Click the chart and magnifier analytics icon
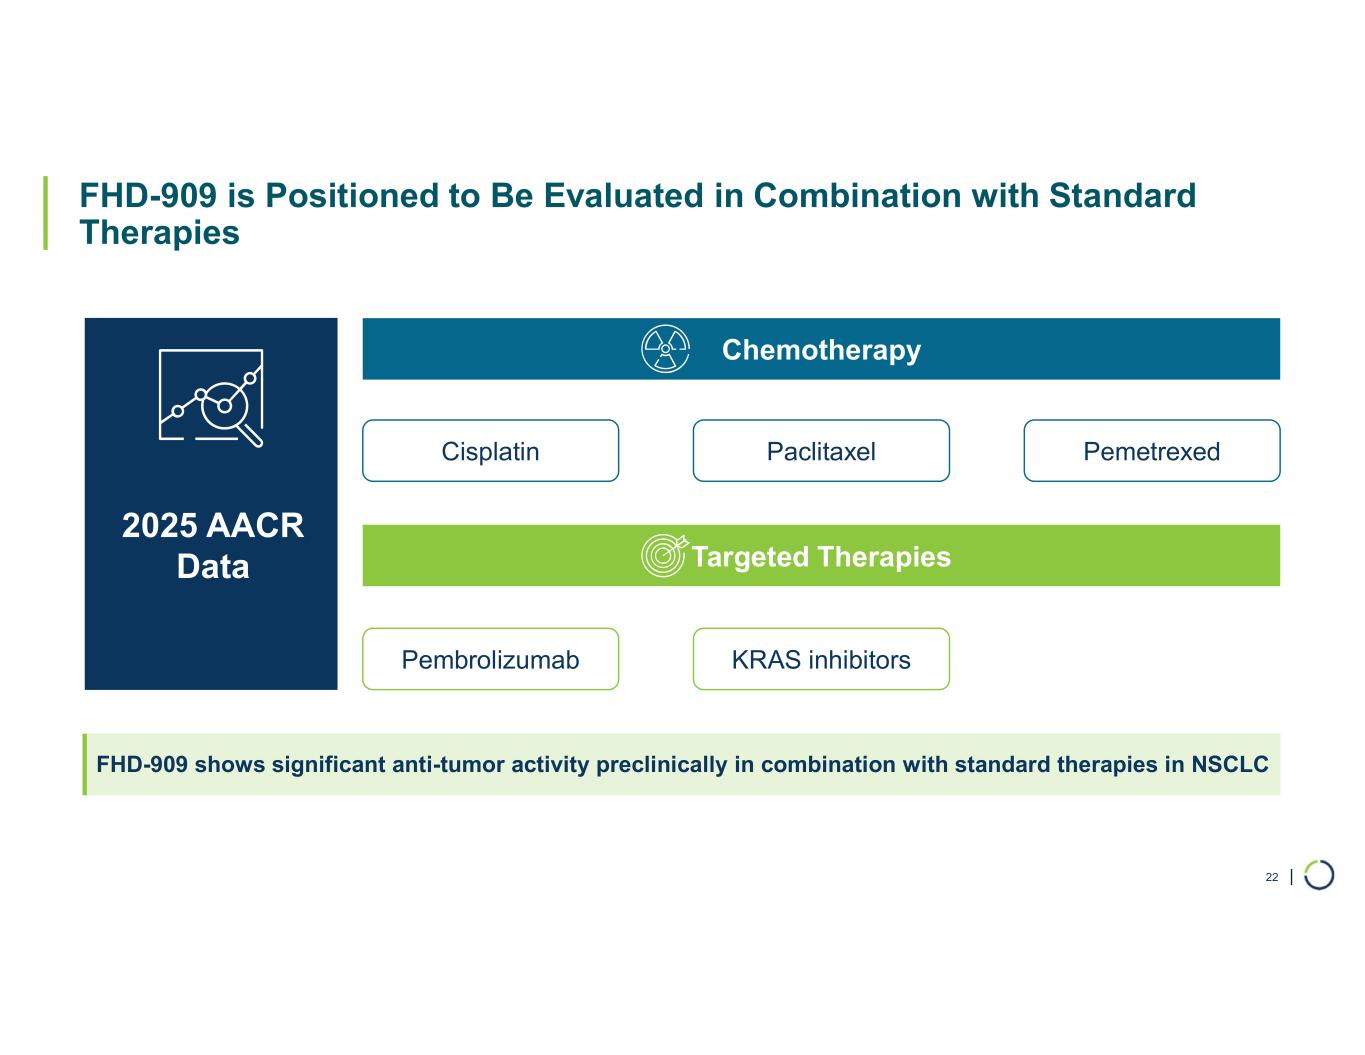Screen dimensions: 1365x1055 tap(212, 396)
